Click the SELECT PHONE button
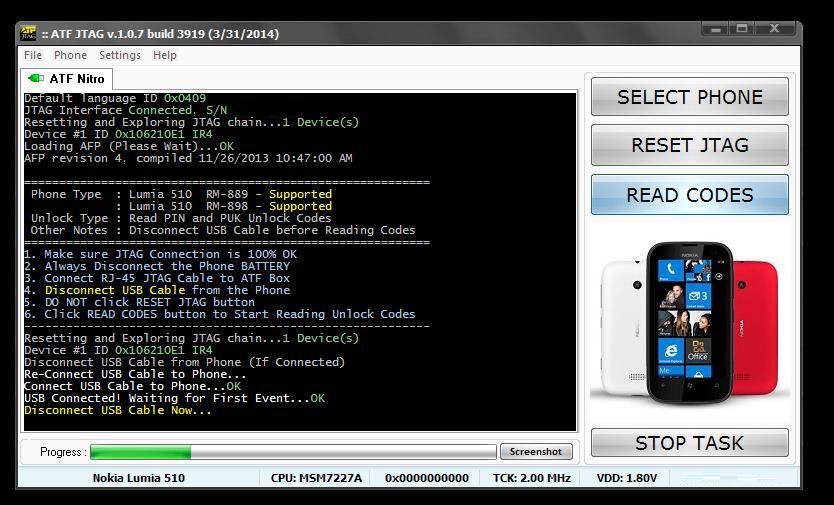This screenshot has height=505, width=834. (690, 97)
